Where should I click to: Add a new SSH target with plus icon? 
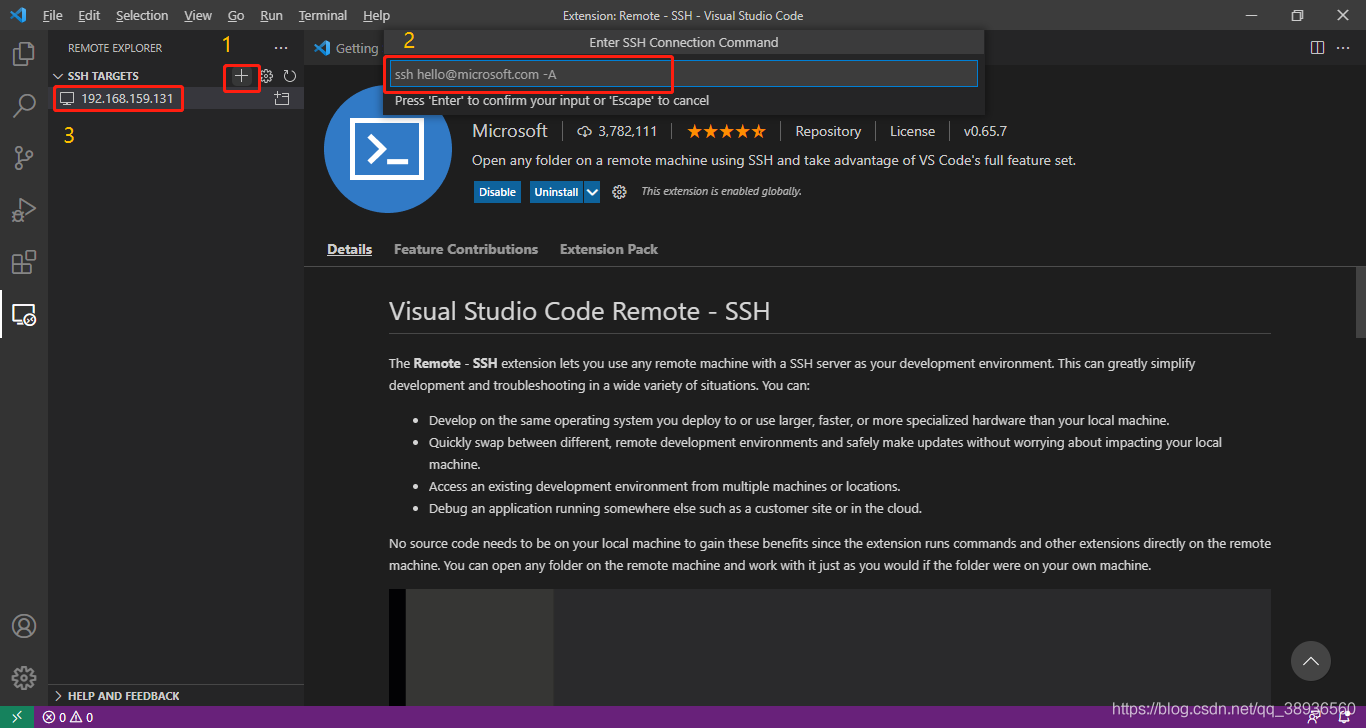[x=241, y=76]
